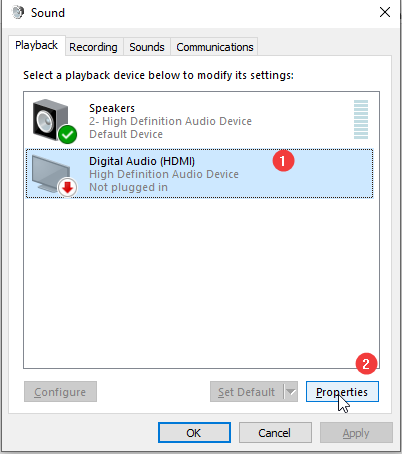402x454 pixels.
Task: Open the Communications tab
Action: click(215, 47)
